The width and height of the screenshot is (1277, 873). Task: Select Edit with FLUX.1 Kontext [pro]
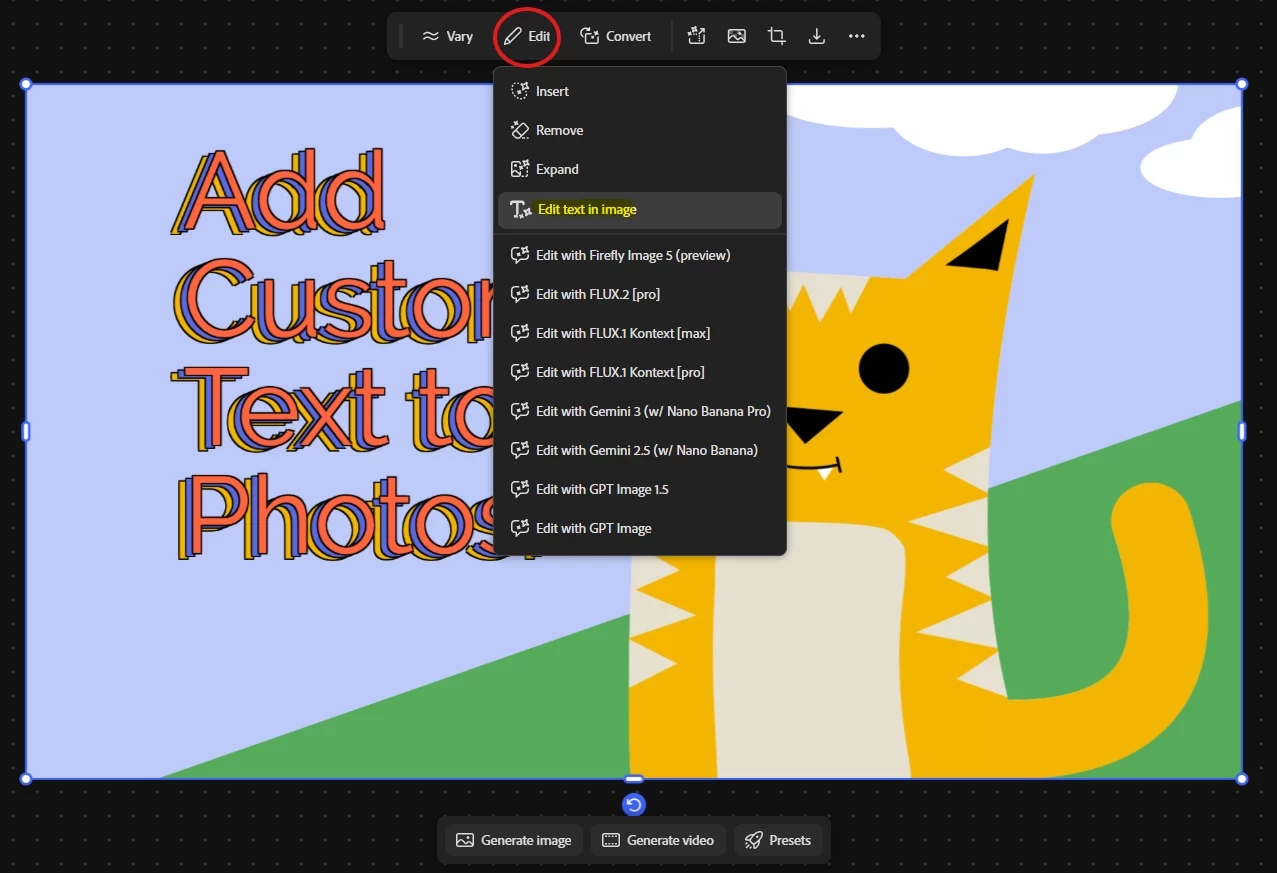(x=640, y=372)
